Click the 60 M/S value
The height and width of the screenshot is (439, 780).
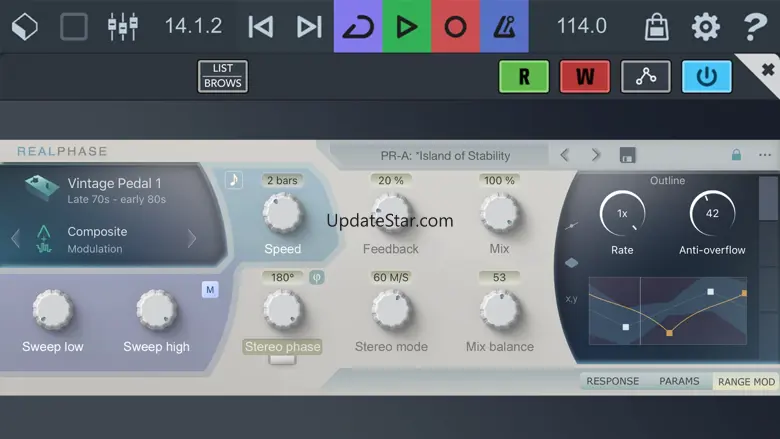pos(390,277)
